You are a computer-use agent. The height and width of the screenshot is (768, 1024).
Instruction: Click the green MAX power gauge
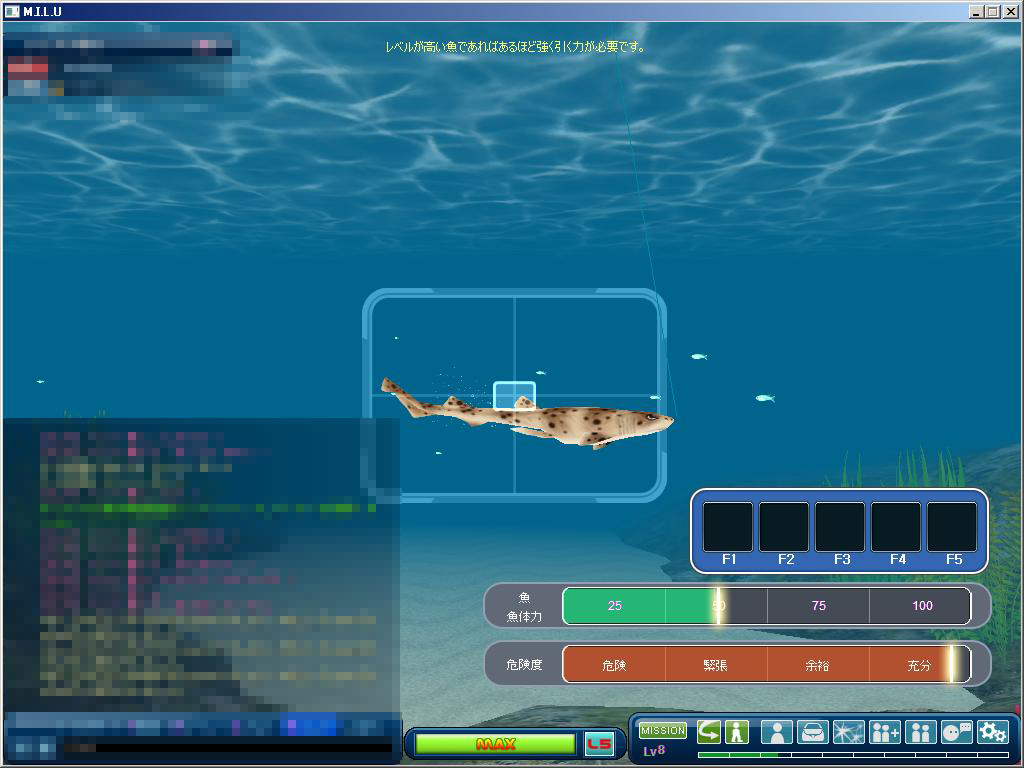(x=496, y=744)
